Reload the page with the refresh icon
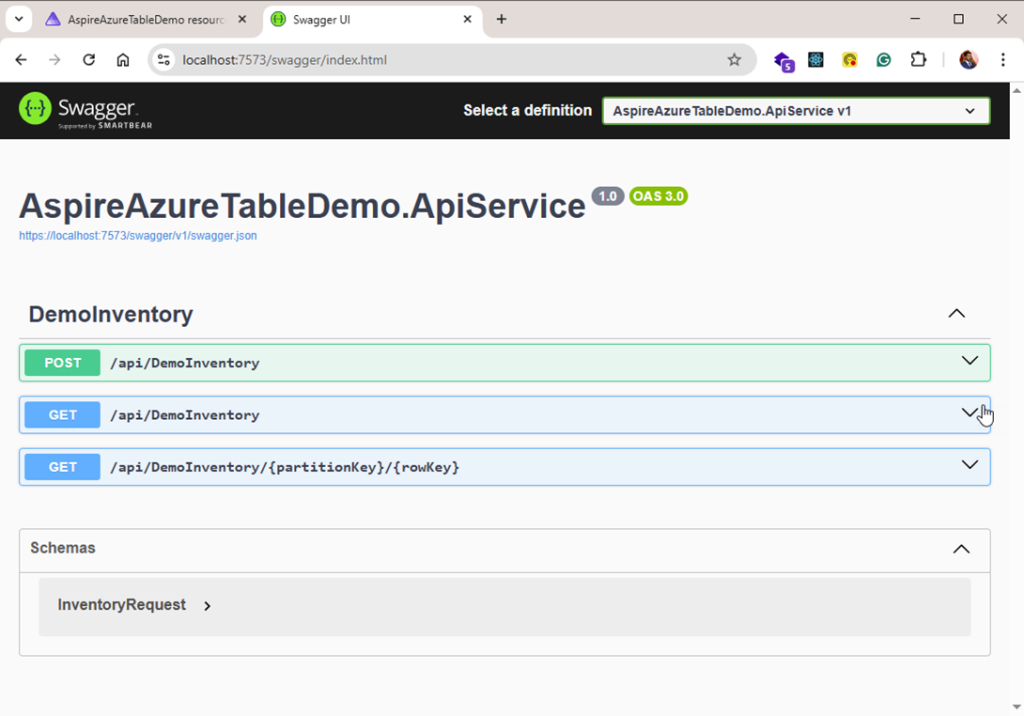Image resolution: width=1024 pixels, height=716 pixels. (88, 60)
